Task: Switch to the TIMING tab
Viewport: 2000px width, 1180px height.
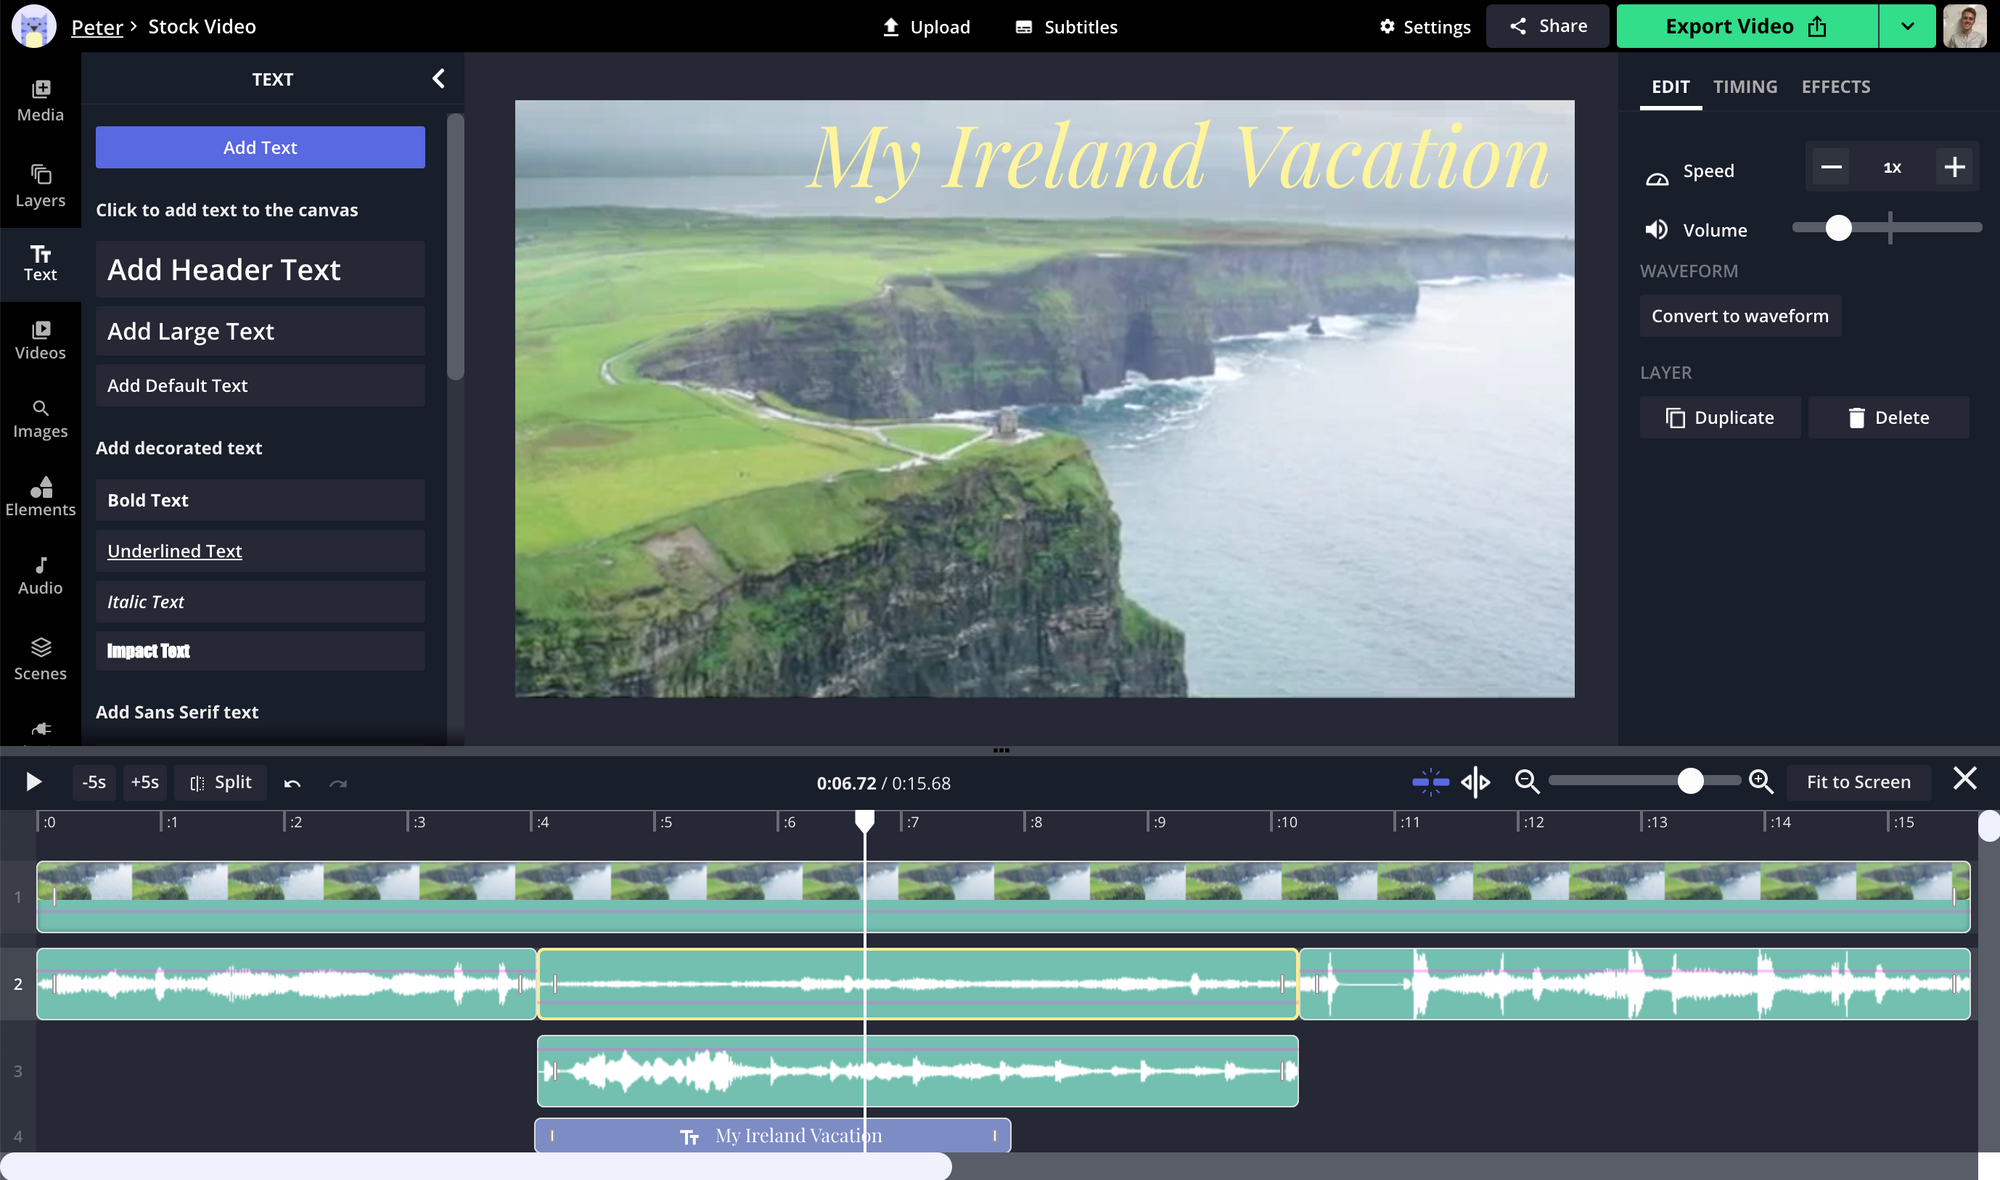Action: (x=1745, y=87)
